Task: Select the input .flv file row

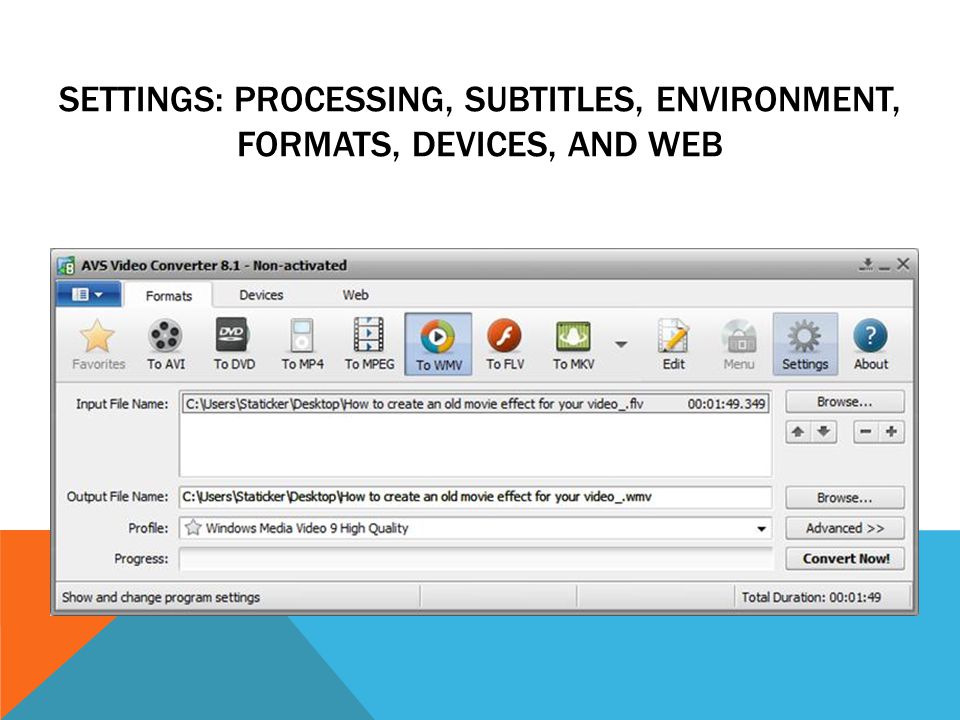Action: [475, 403]
